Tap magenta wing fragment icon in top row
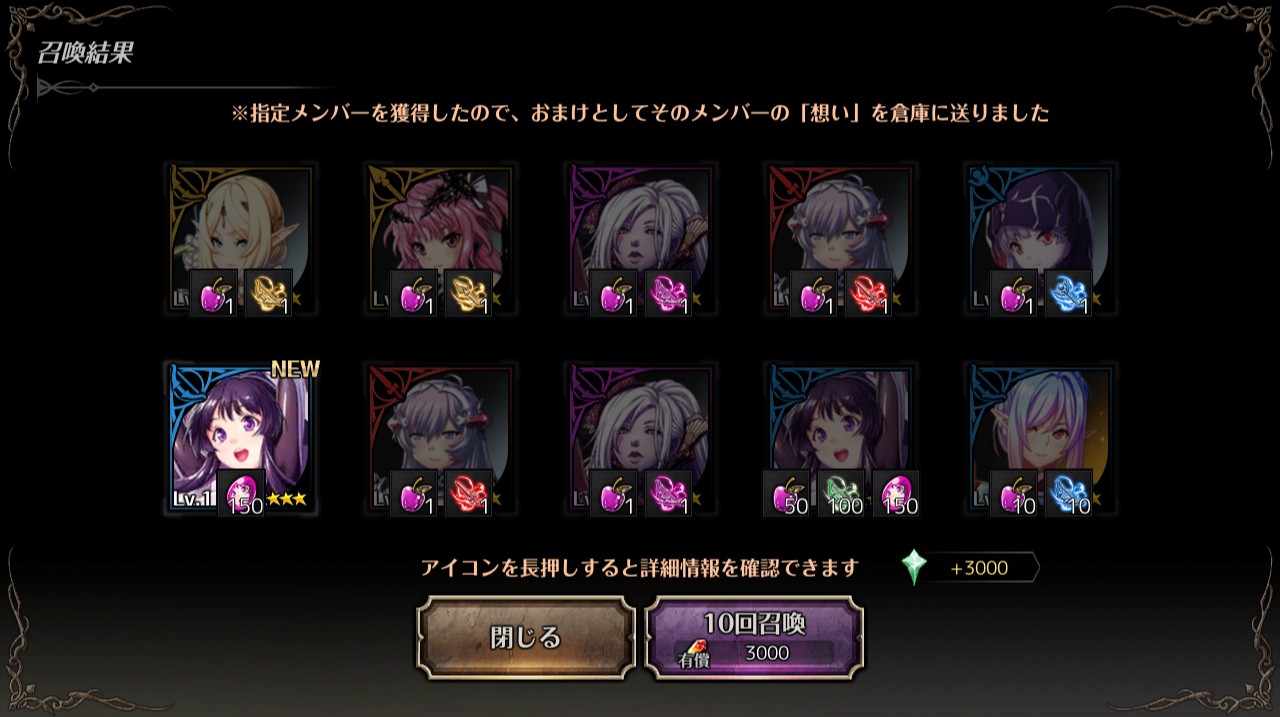 (x=668, y=293)
